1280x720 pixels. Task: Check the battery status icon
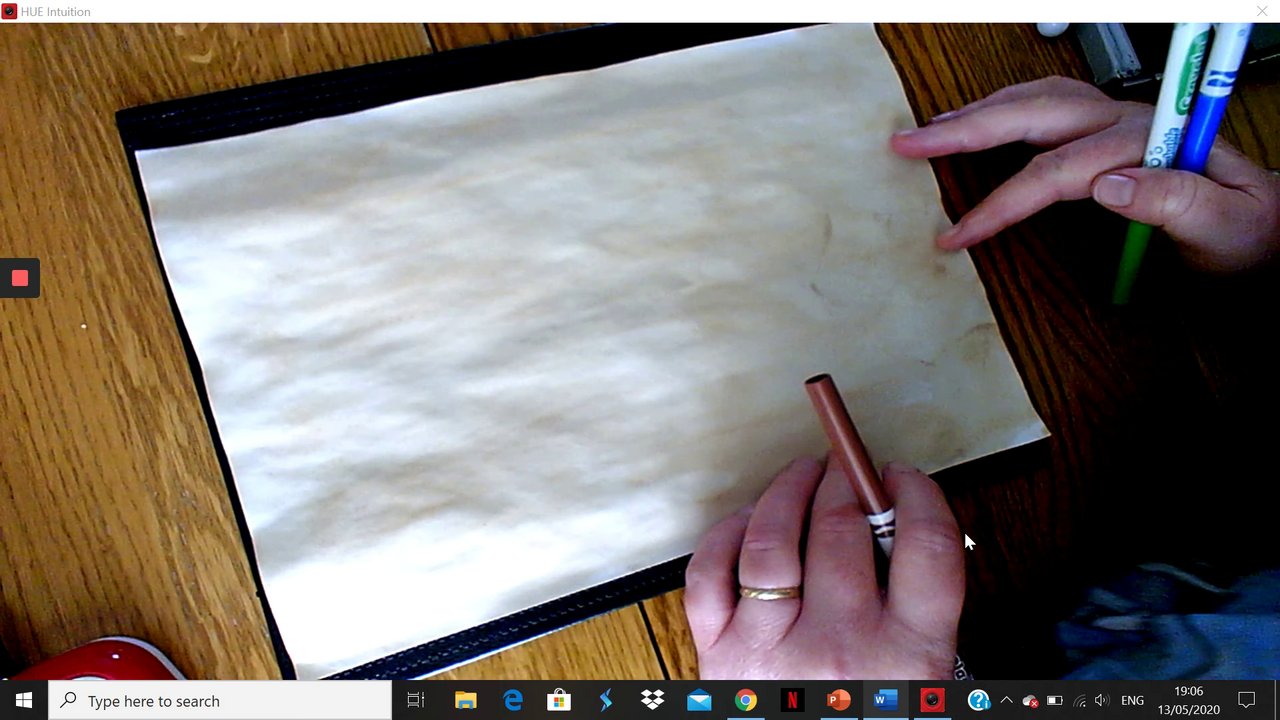[1054, 701]
